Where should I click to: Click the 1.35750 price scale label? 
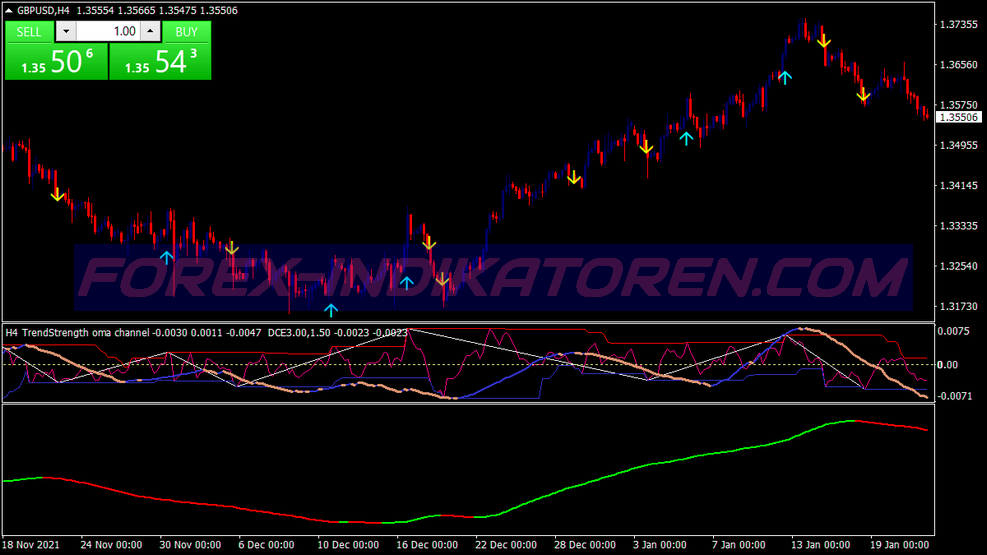[x=959, y=105]
